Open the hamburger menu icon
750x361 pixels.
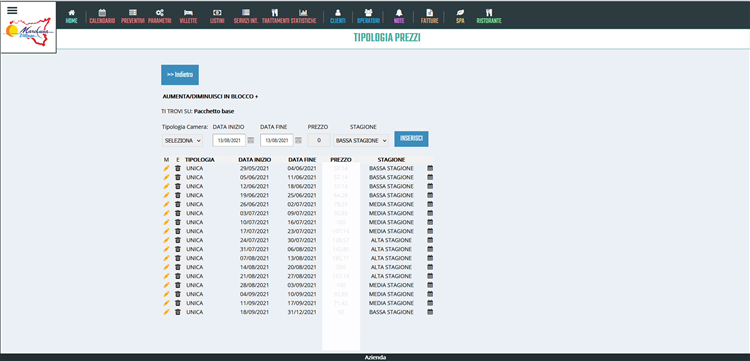[x=12, y=11]
